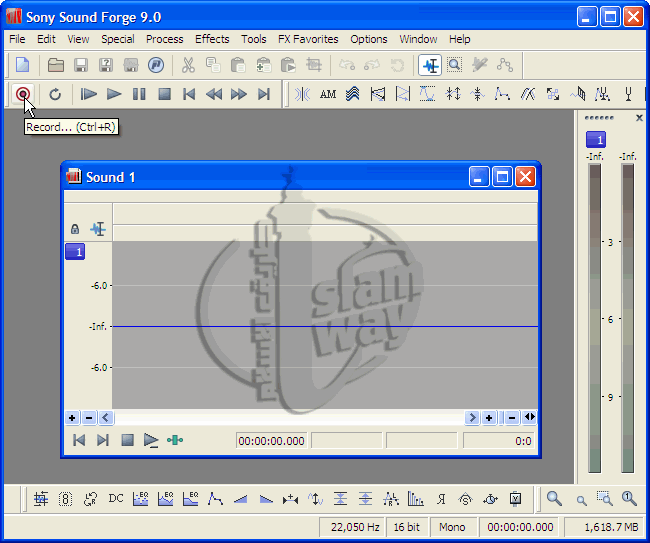Image resolution: width=650 pixels, height=543 pixels.
Task: Click channel 1 button in meters panel
Action: pos(596,140)
